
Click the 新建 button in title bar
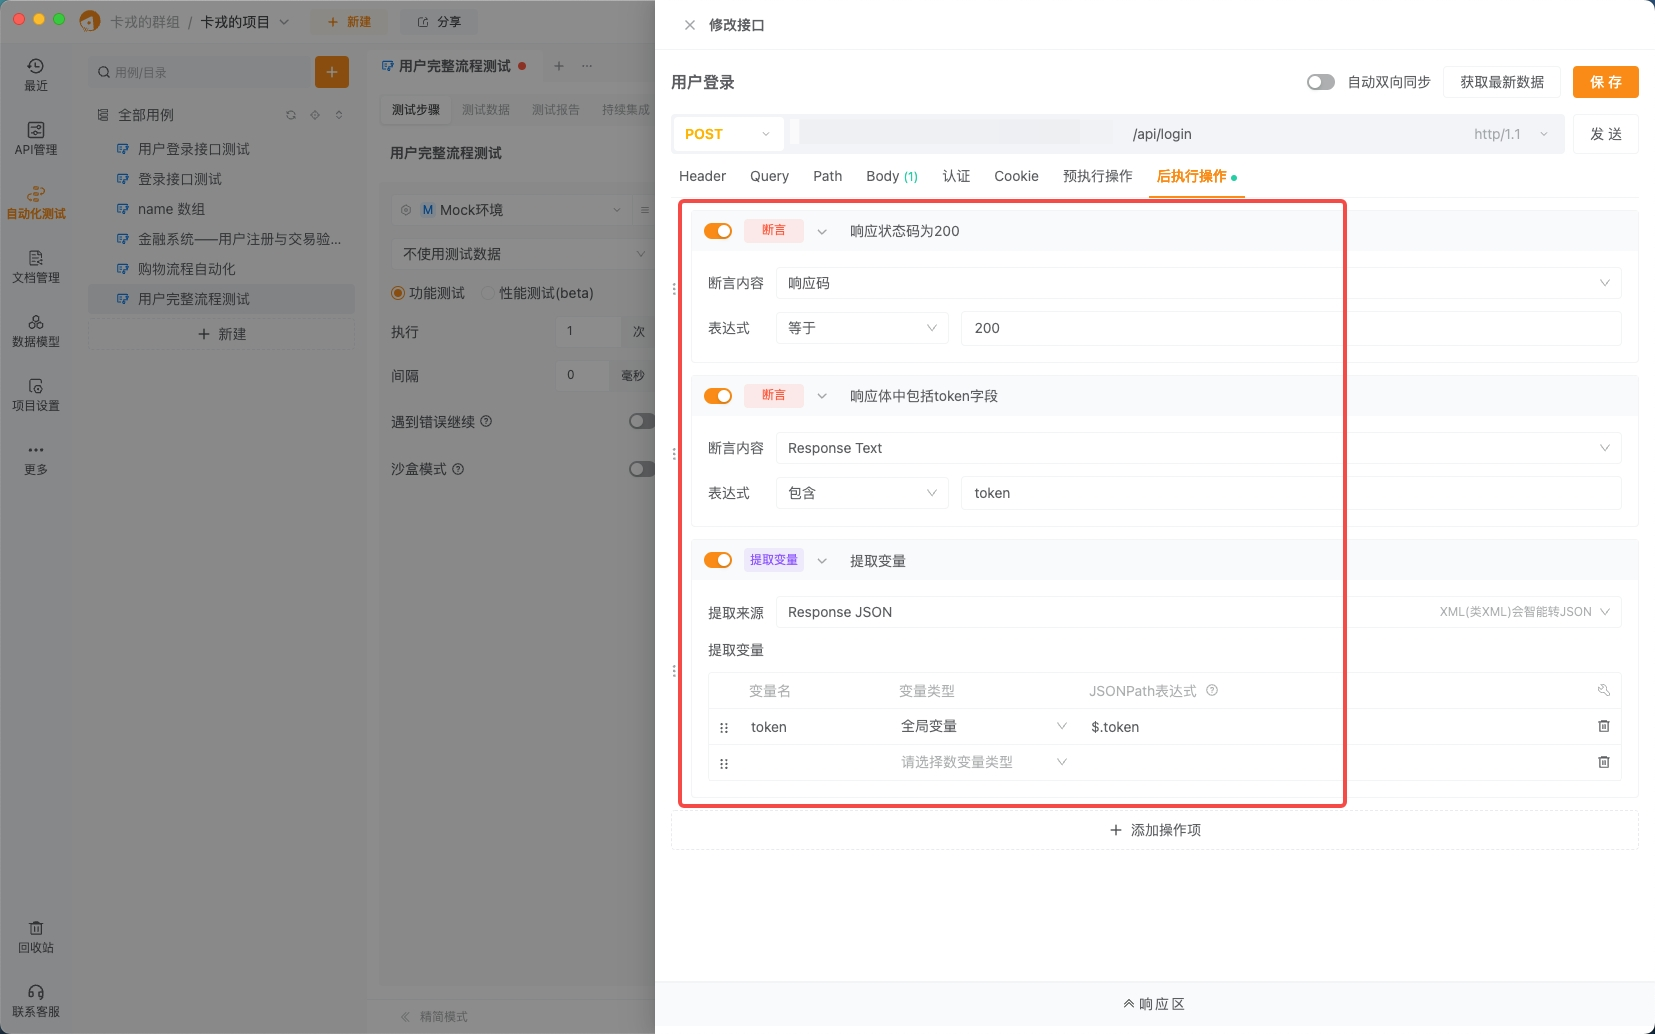(x=349, y=21)
